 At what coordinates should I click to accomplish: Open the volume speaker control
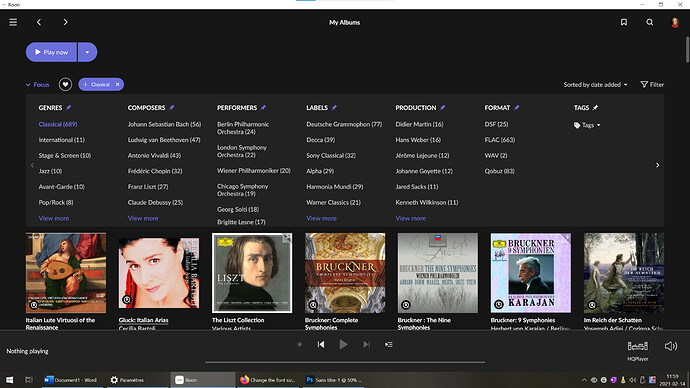click(671, 346)
